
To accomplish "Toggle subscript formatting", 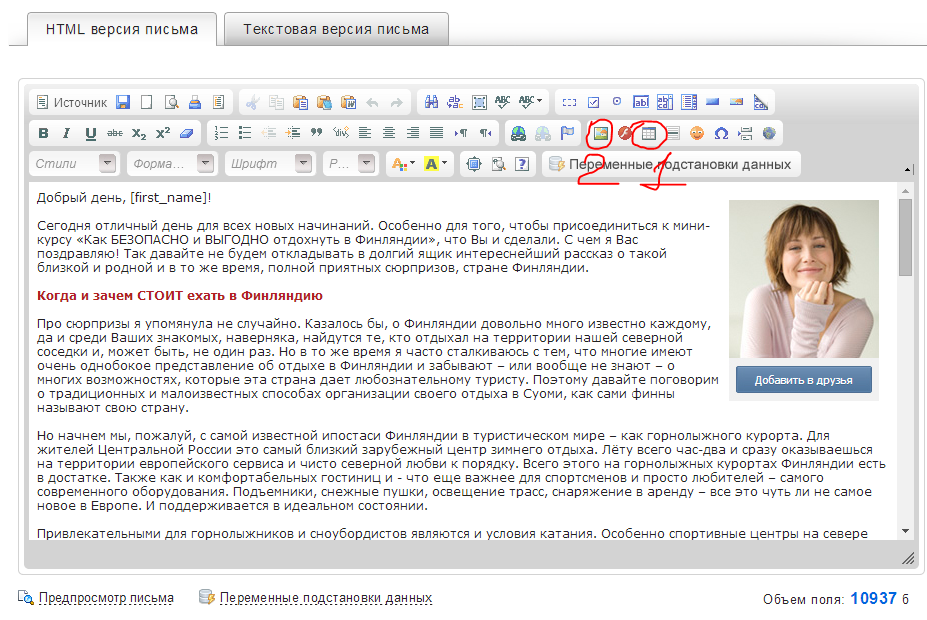I will click(138, 133).
